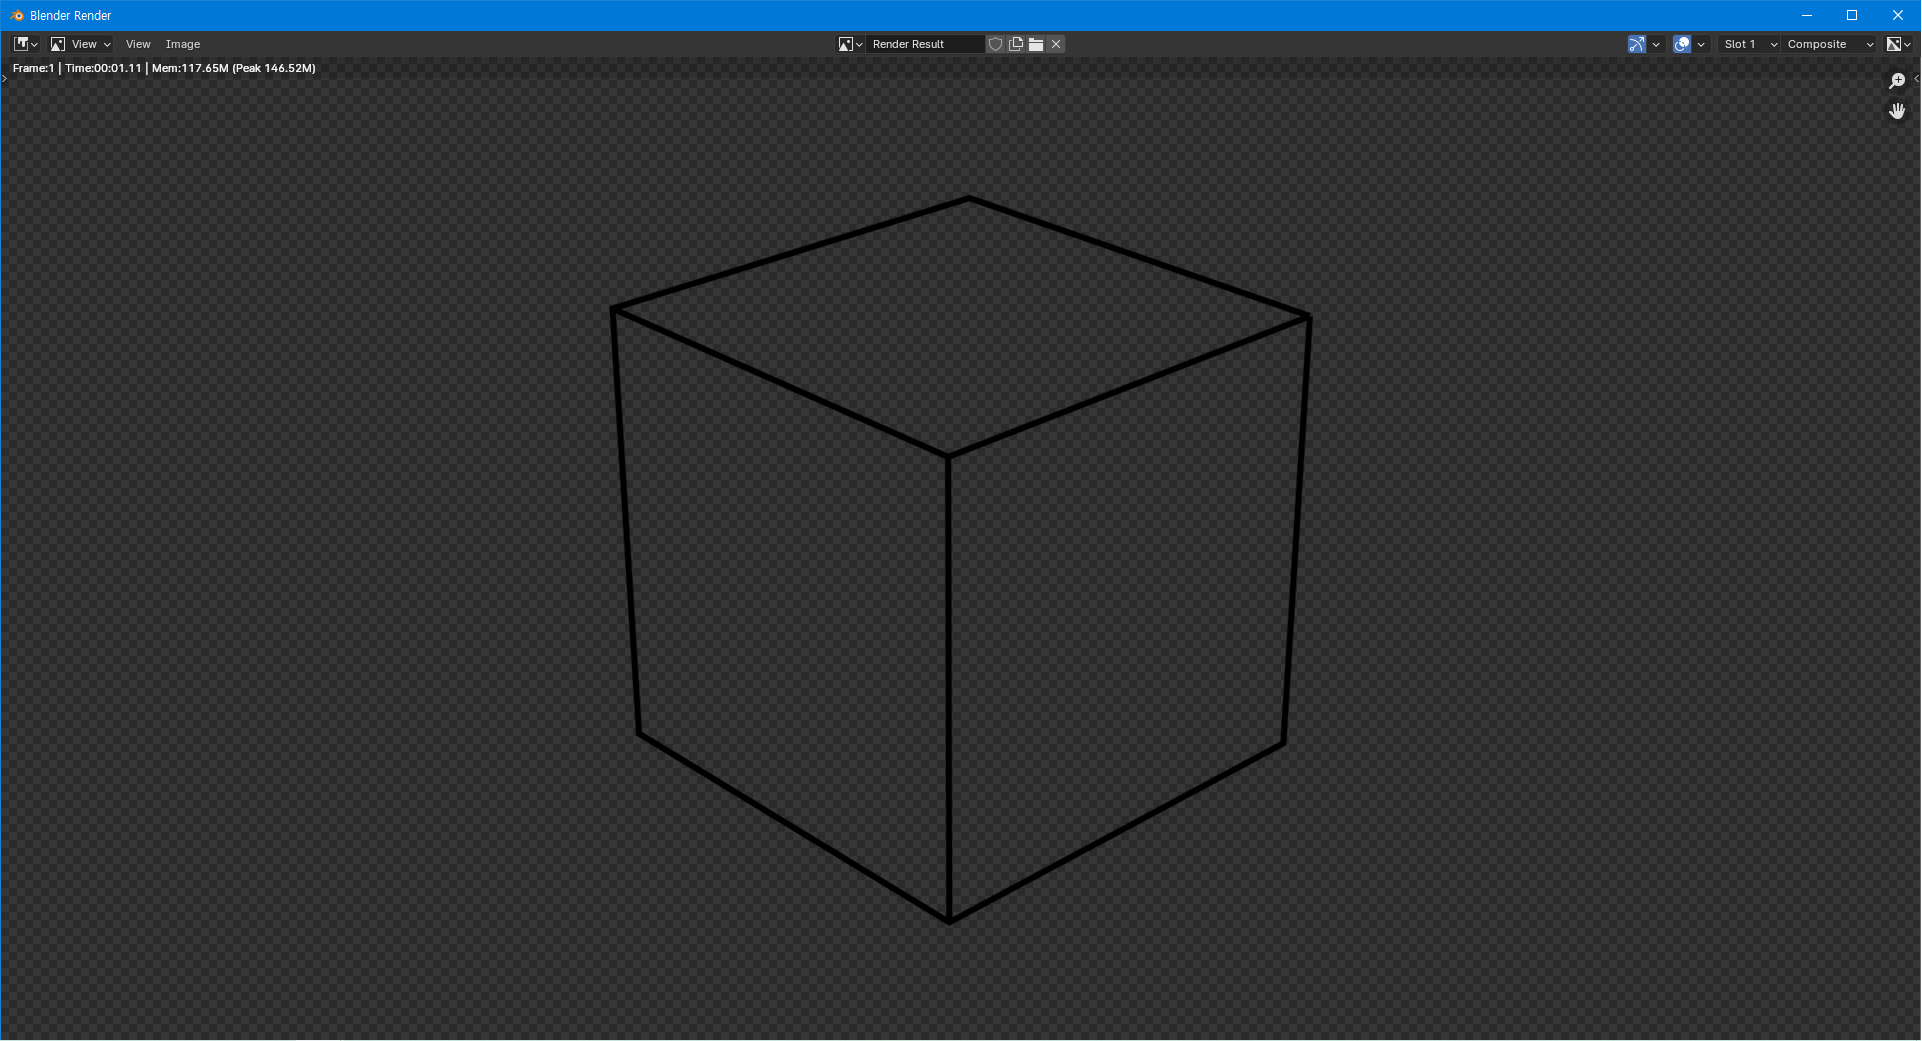Toggle the Show Overlays button
This screenshot has height=1041, width=1922.
pyautogui.click(x=1682, y=44)
